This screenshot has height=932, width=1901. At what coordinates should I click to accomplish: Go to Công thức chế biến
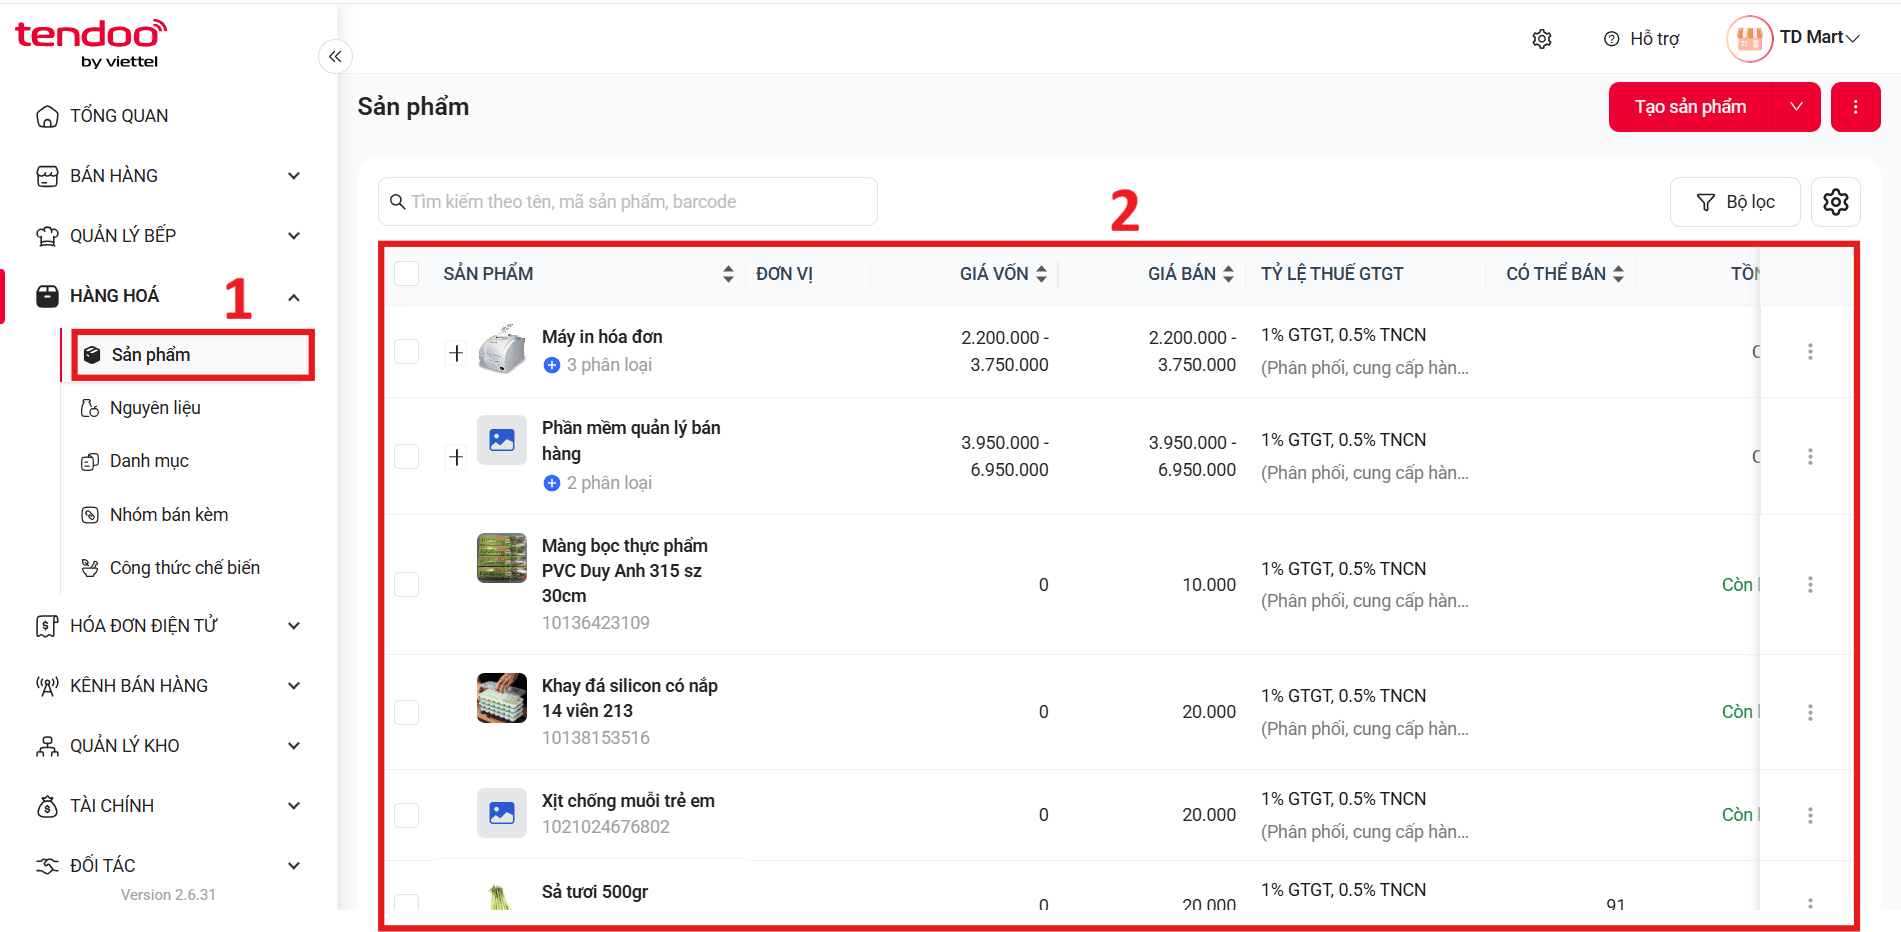[185, 568]
